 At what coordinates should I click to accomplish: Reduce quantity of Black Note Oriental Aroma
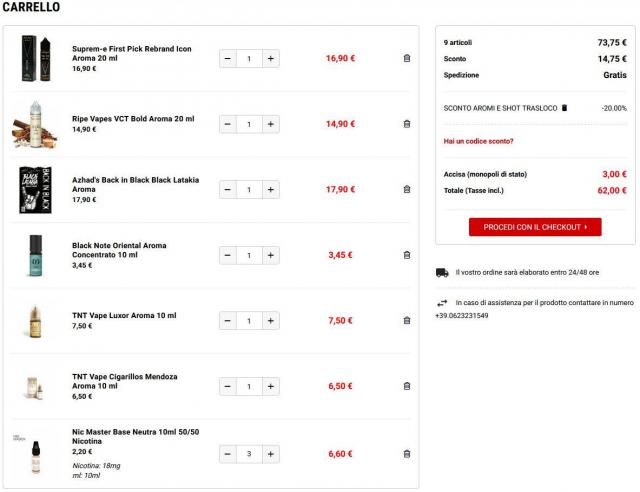pos(228,255)
